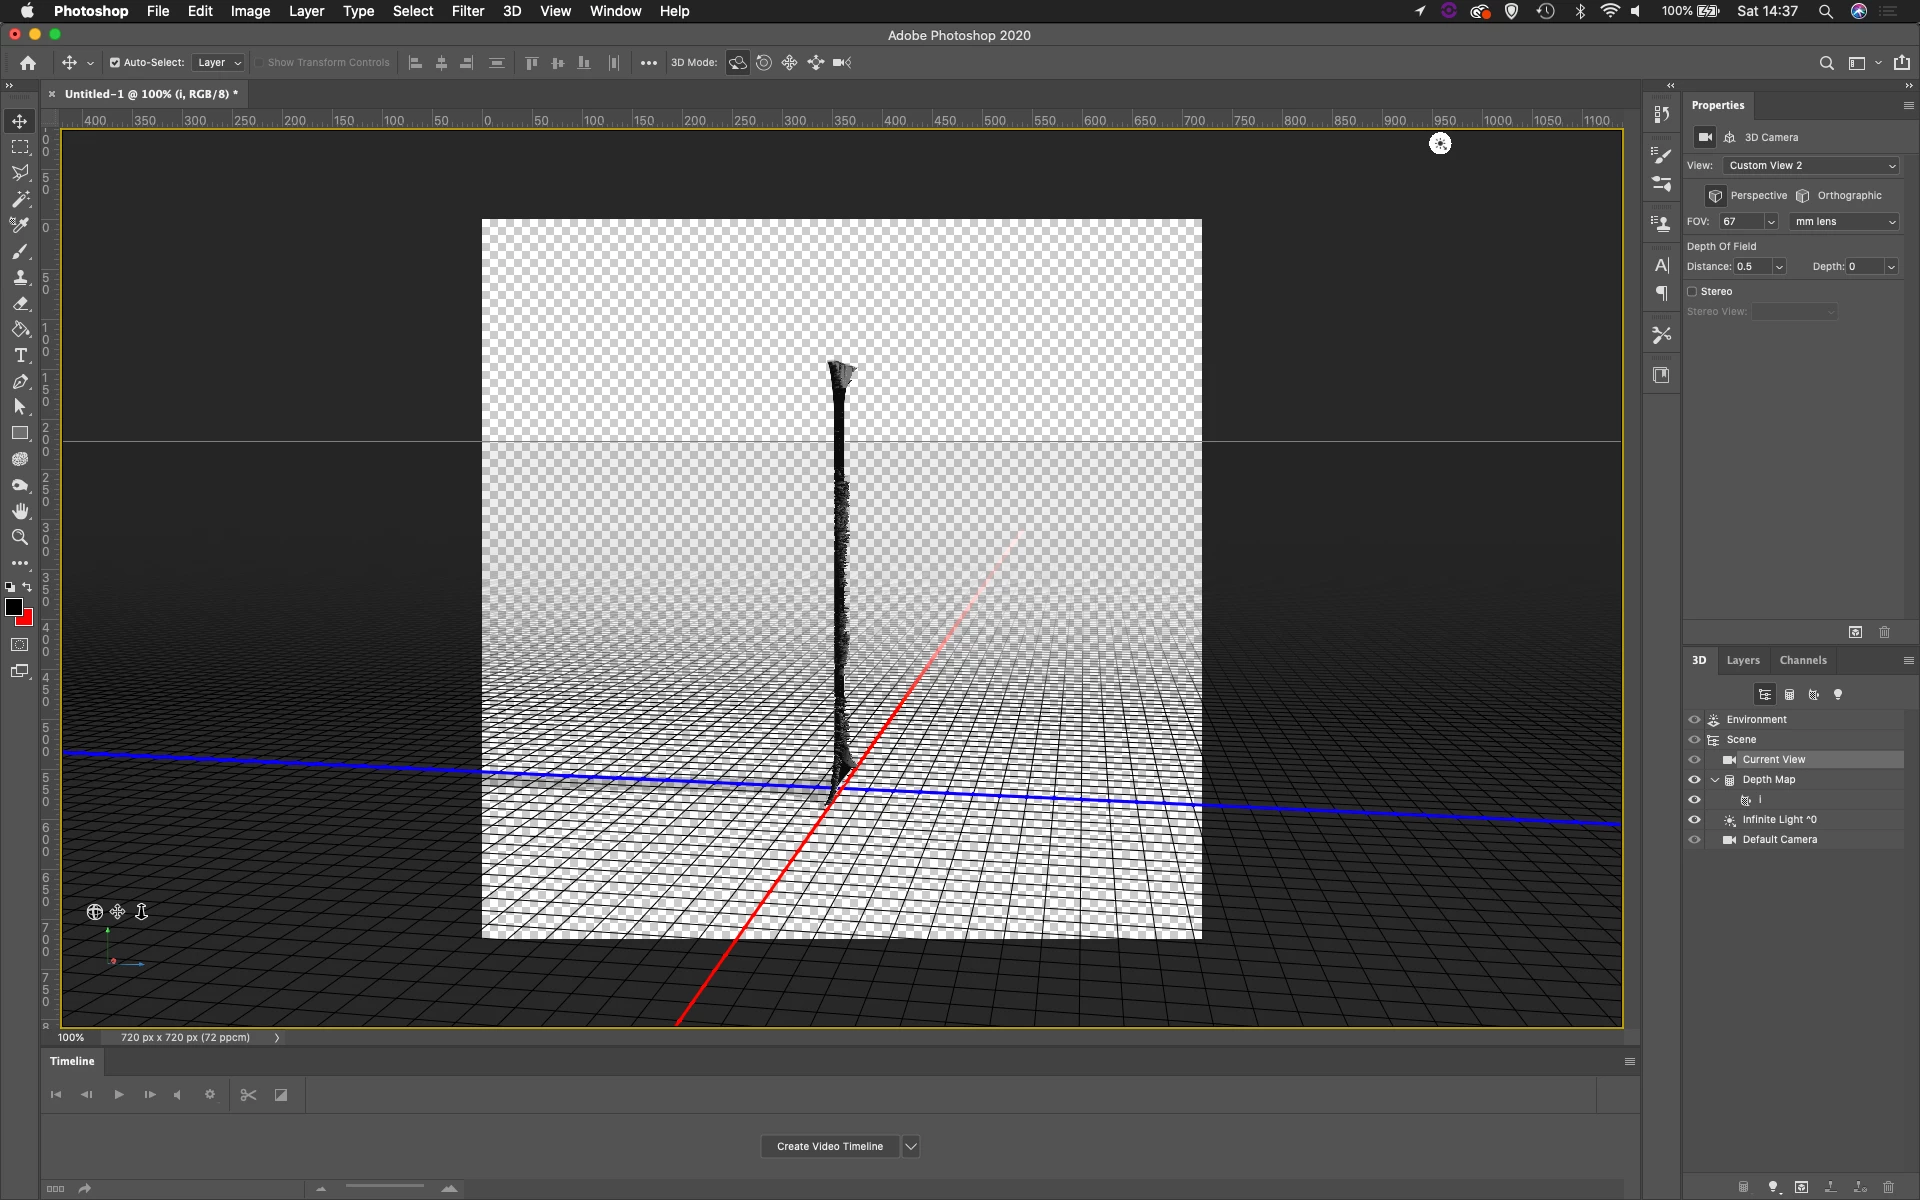1920x1200 pixels.
Task: Click the foreground color swatch
Action: pos(14,607)
